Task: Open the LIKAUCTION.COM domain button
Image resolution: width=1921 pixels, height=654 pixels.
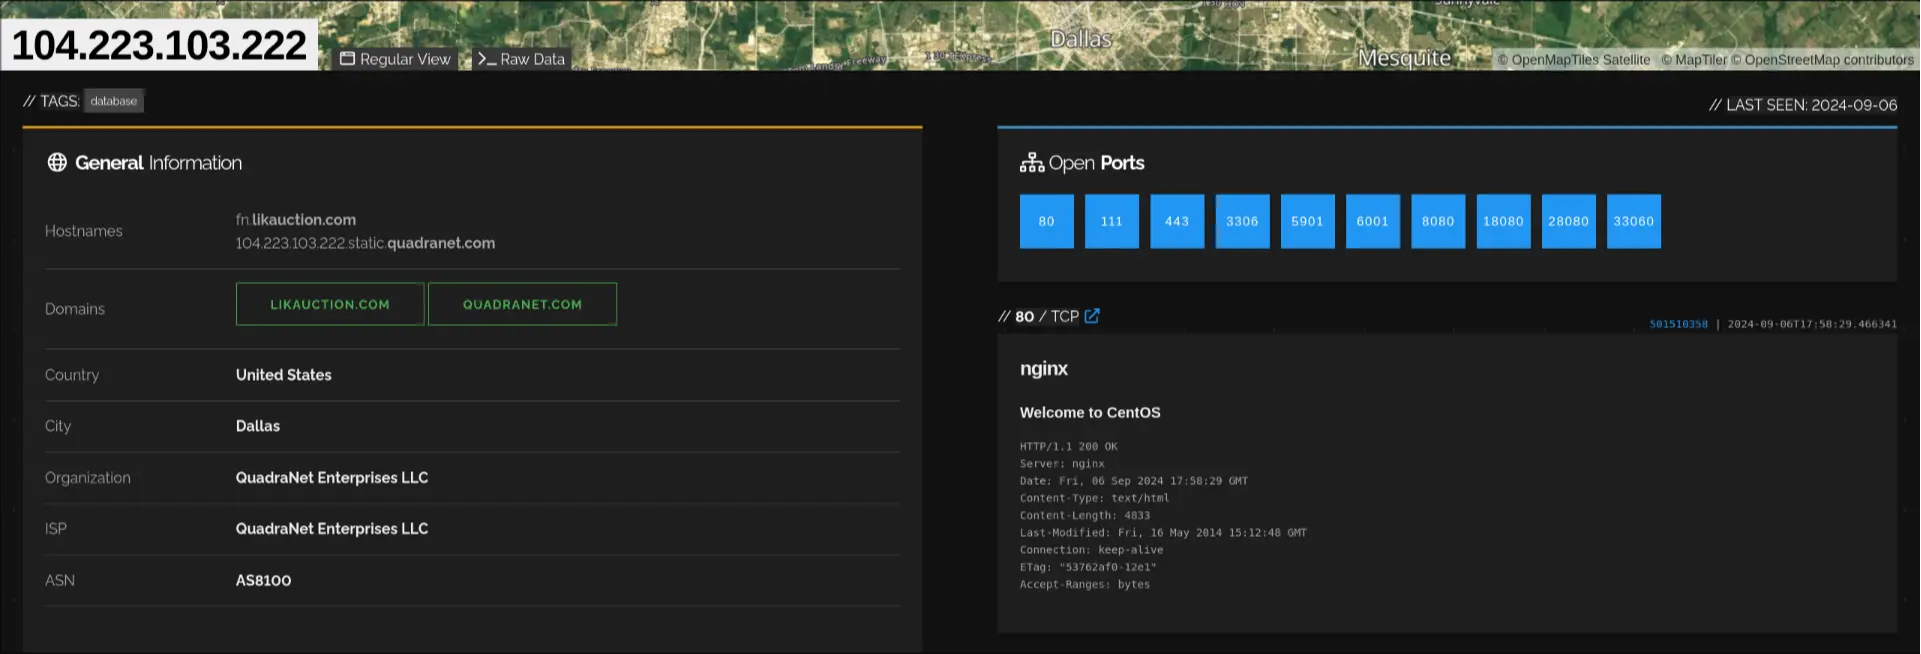Action: [x=330, y=304]
